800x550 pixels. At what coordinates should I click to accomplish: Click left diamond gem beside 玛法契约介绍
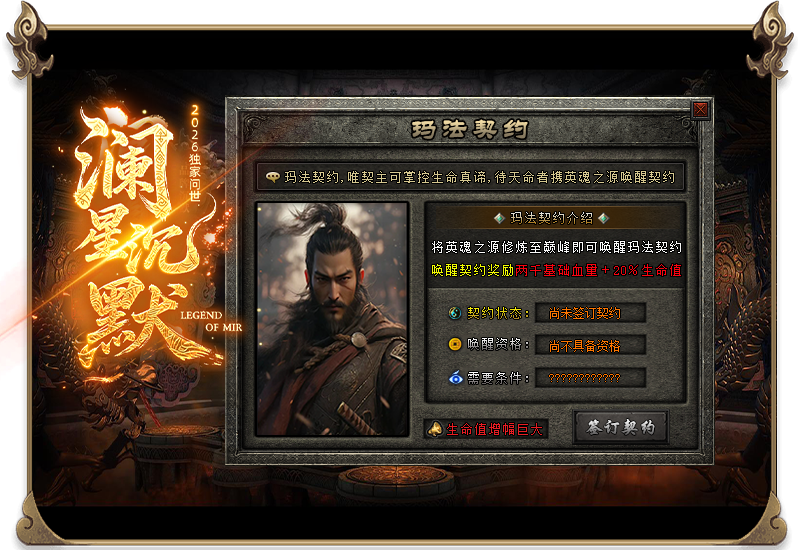(x=499, y=218)
